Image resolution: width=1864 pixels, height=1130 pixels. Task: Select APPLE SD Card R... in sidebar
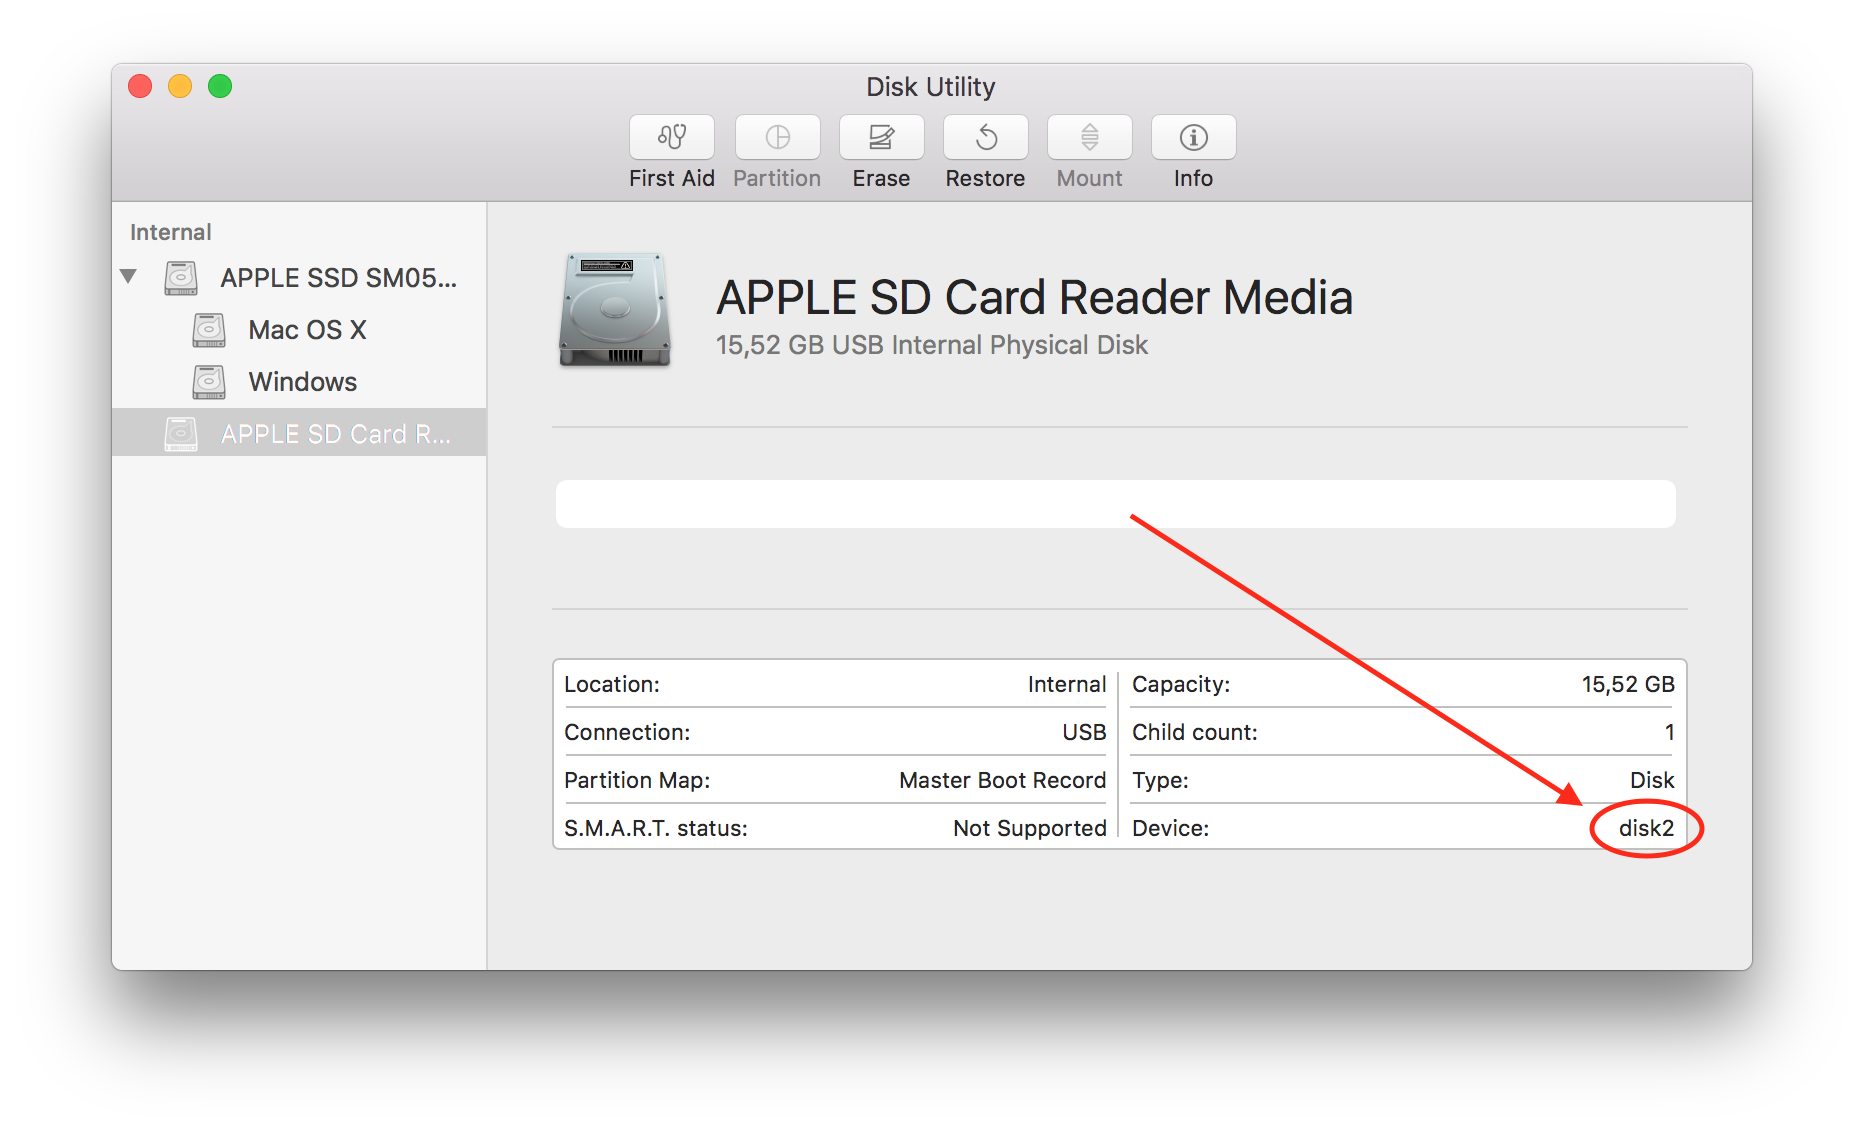(300, 433)
